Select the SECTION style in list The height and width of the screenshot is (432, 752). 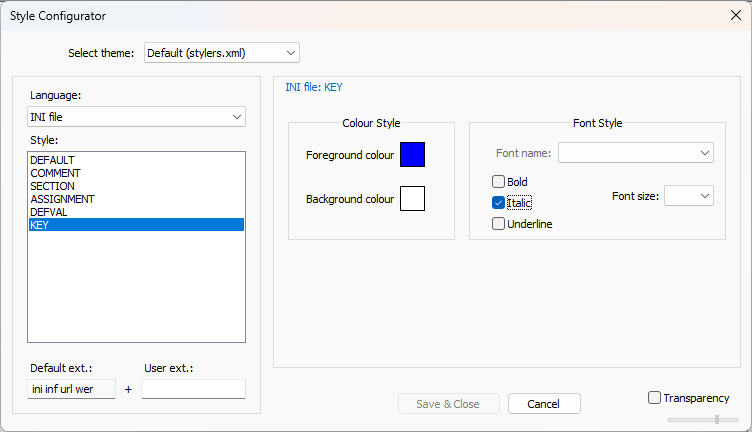(52, 186)
